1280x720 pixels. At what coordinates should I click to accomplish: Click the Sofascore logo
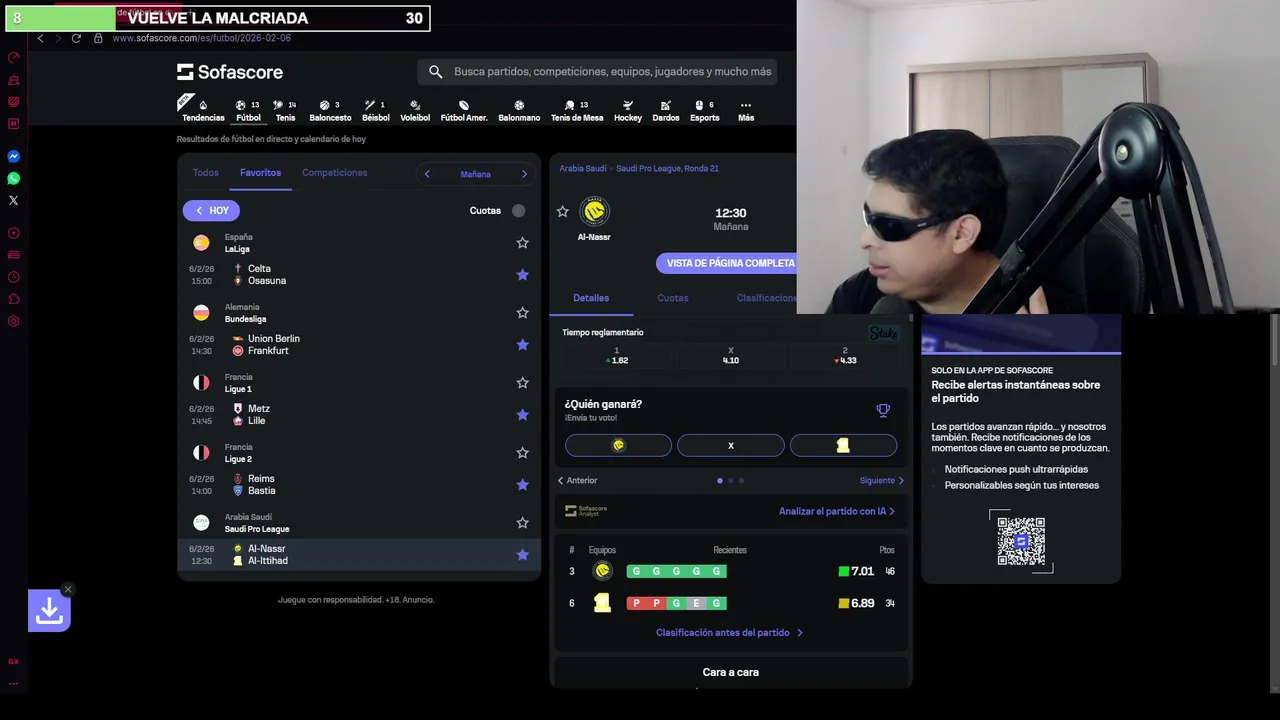230,72
